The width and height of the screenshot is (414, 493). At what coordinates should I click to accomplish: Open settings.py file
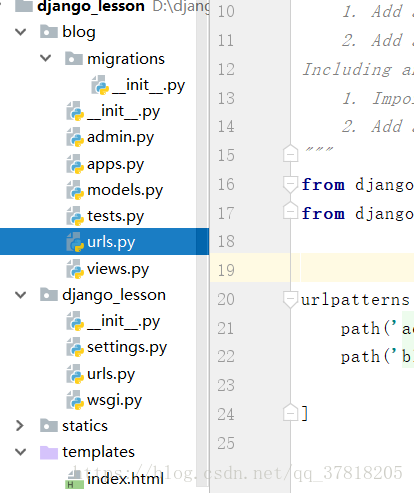point(127,347)
